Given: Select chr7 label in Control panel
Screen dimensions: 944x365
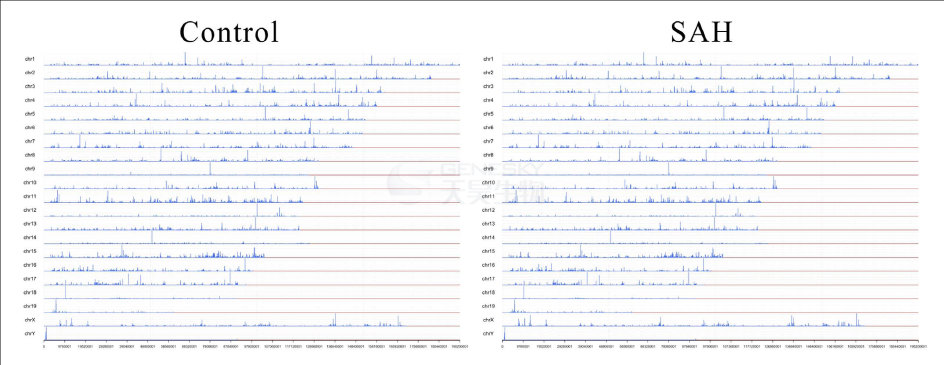Looking at the screenshot, I should (30, 142).
